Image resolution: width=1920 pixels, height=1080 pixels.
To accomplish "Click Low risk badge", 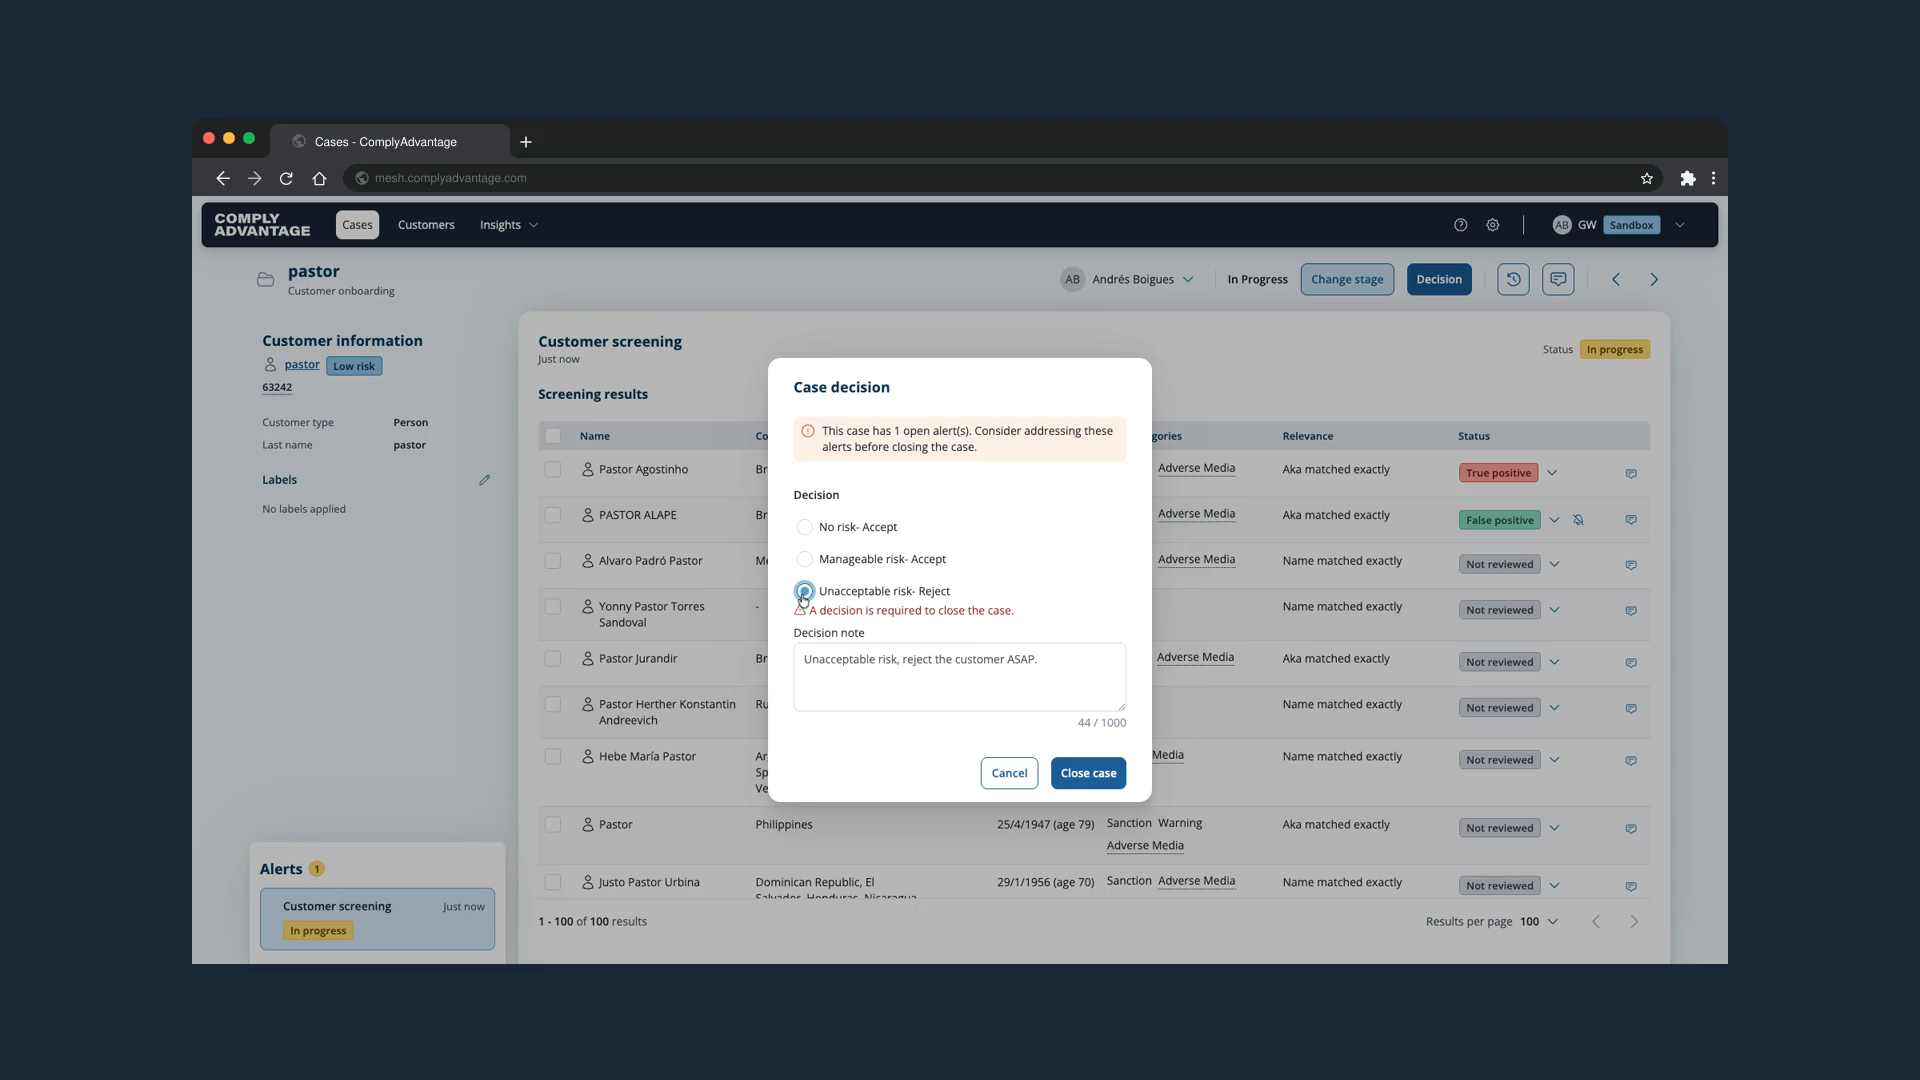I will tap(354, 366).
